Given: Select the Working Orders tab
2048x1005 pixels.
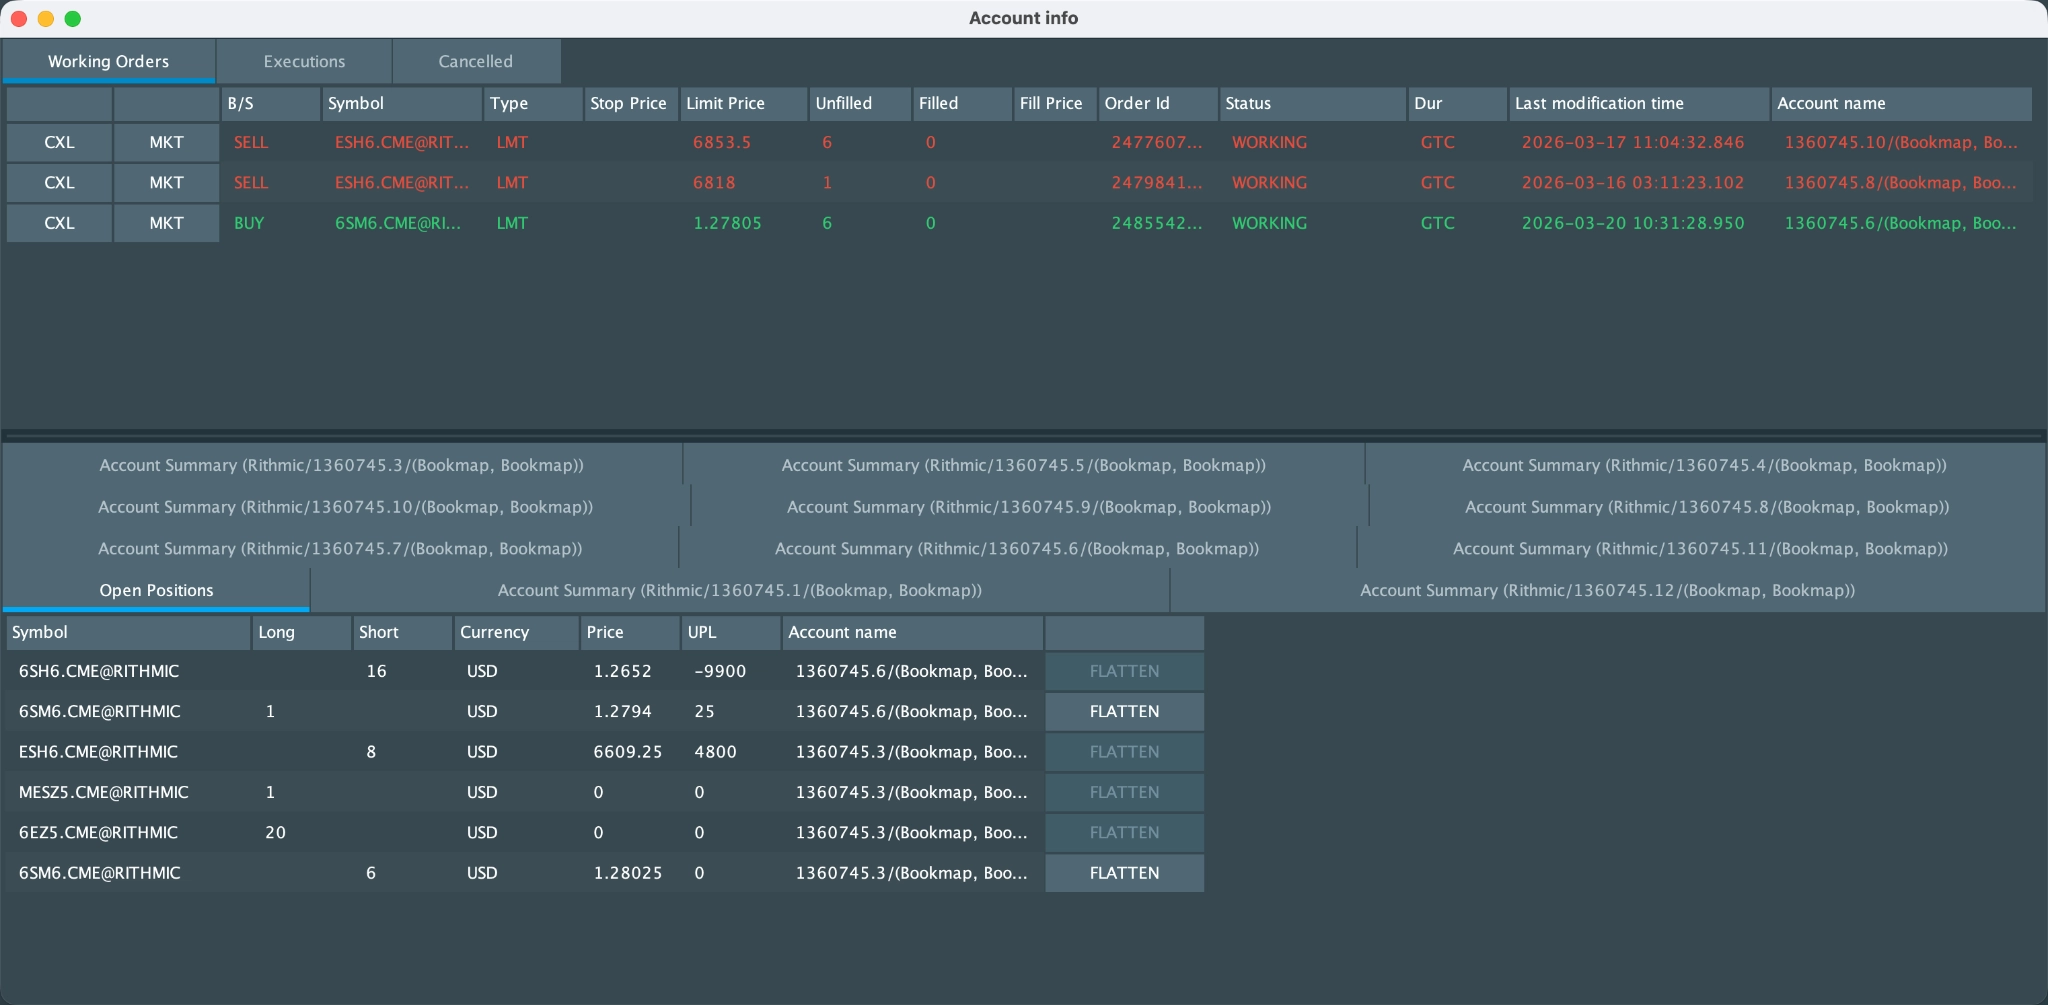Looking at the screenshot, I should 107,61.
